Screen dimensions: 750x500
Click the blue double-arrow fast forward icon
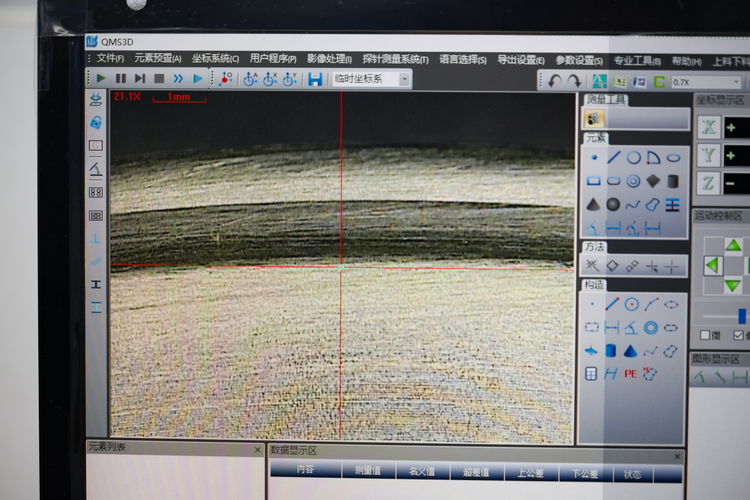[x=178, y=78]
